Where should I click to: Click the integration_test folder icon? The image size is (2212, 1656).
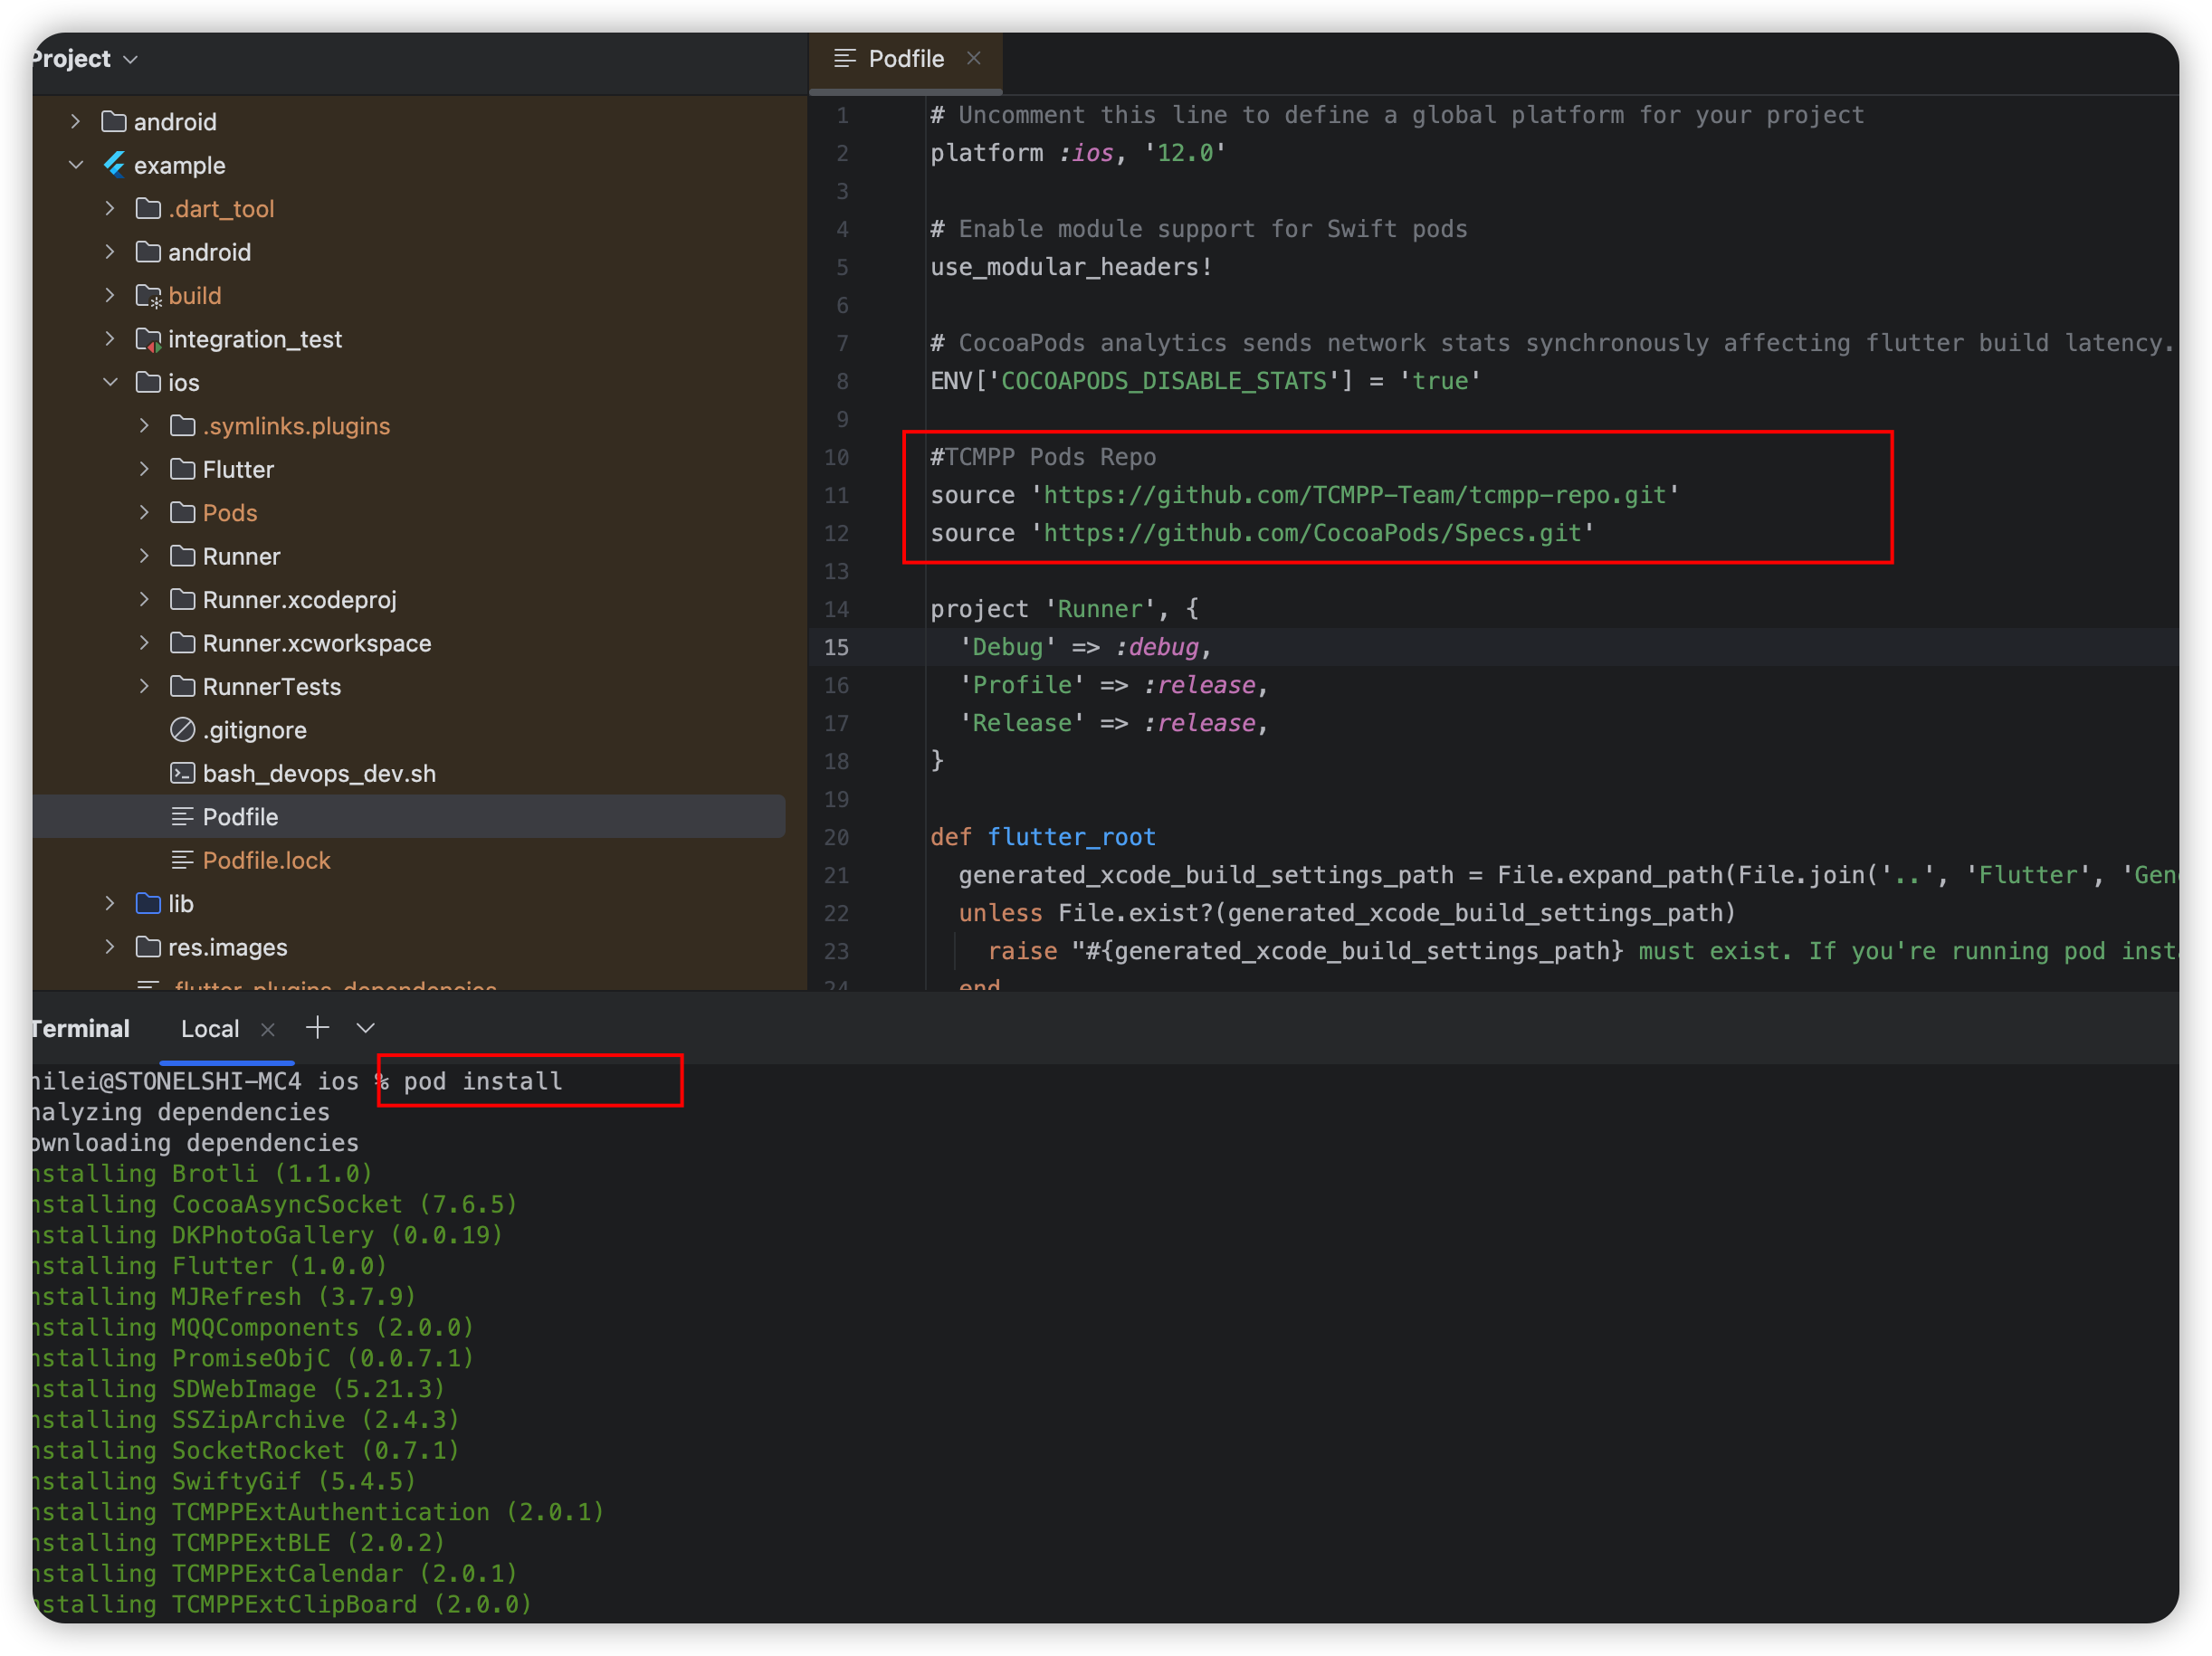pos(148,339)
